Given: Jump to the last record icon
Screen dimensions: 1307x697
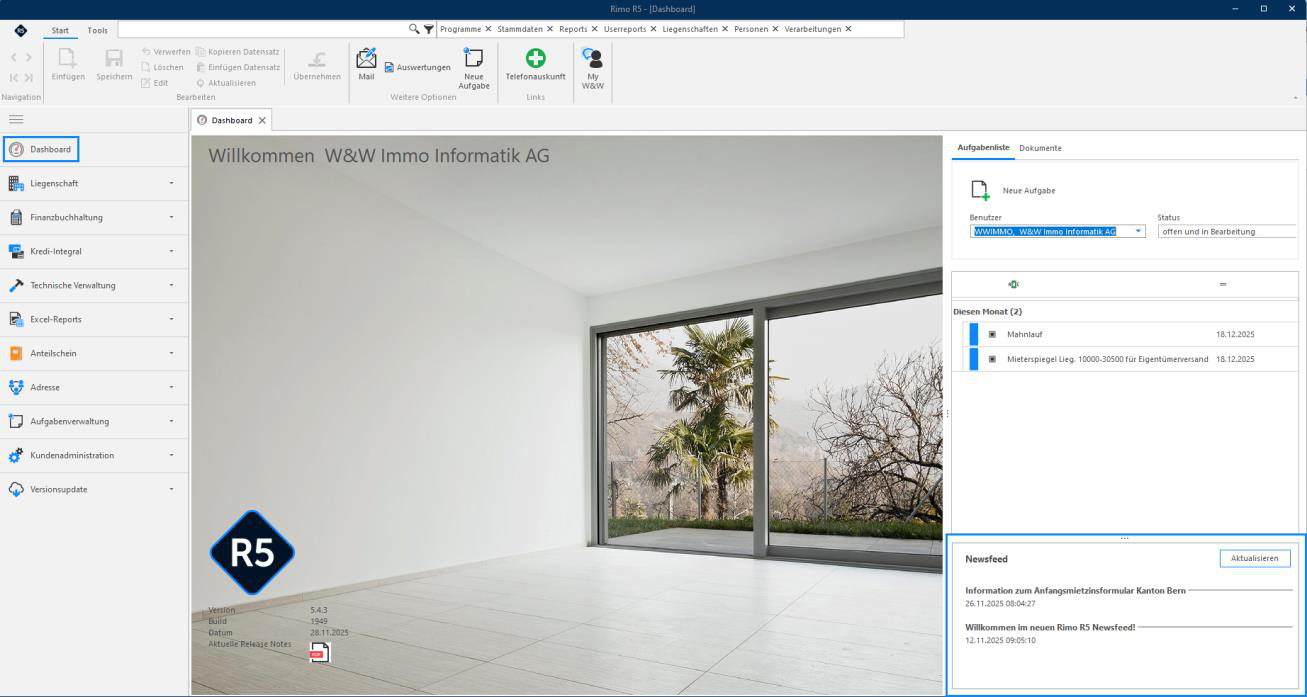Looking at the screenshot, I should [x=28, y=77].
